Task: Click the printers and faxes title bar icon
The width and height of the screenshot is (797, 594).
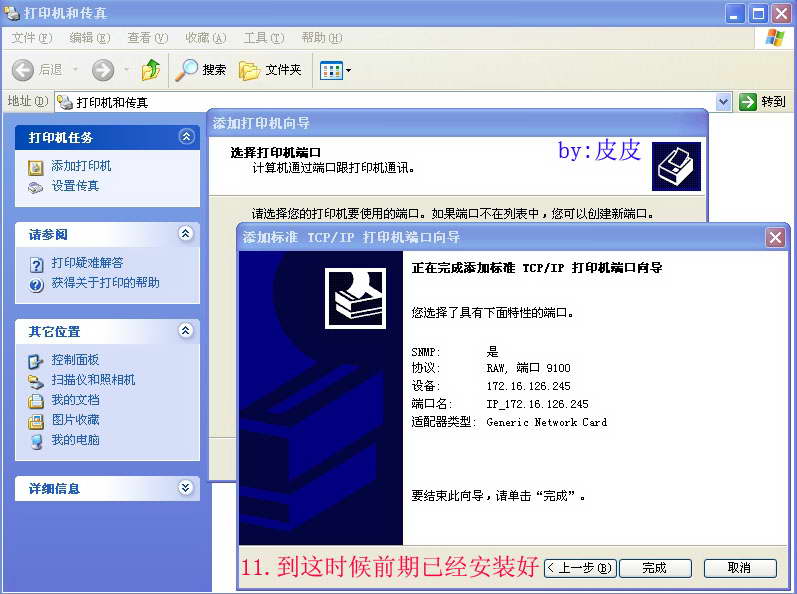Action: (x=12, y=13)
